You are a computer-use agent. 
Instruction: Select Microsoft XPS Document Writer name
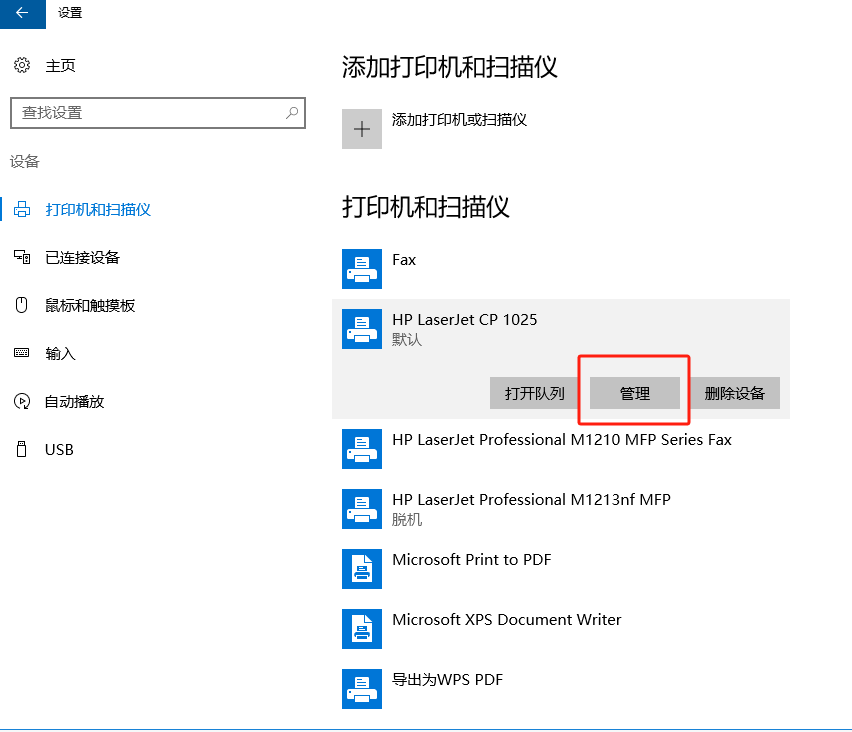[x=506, y=620]
